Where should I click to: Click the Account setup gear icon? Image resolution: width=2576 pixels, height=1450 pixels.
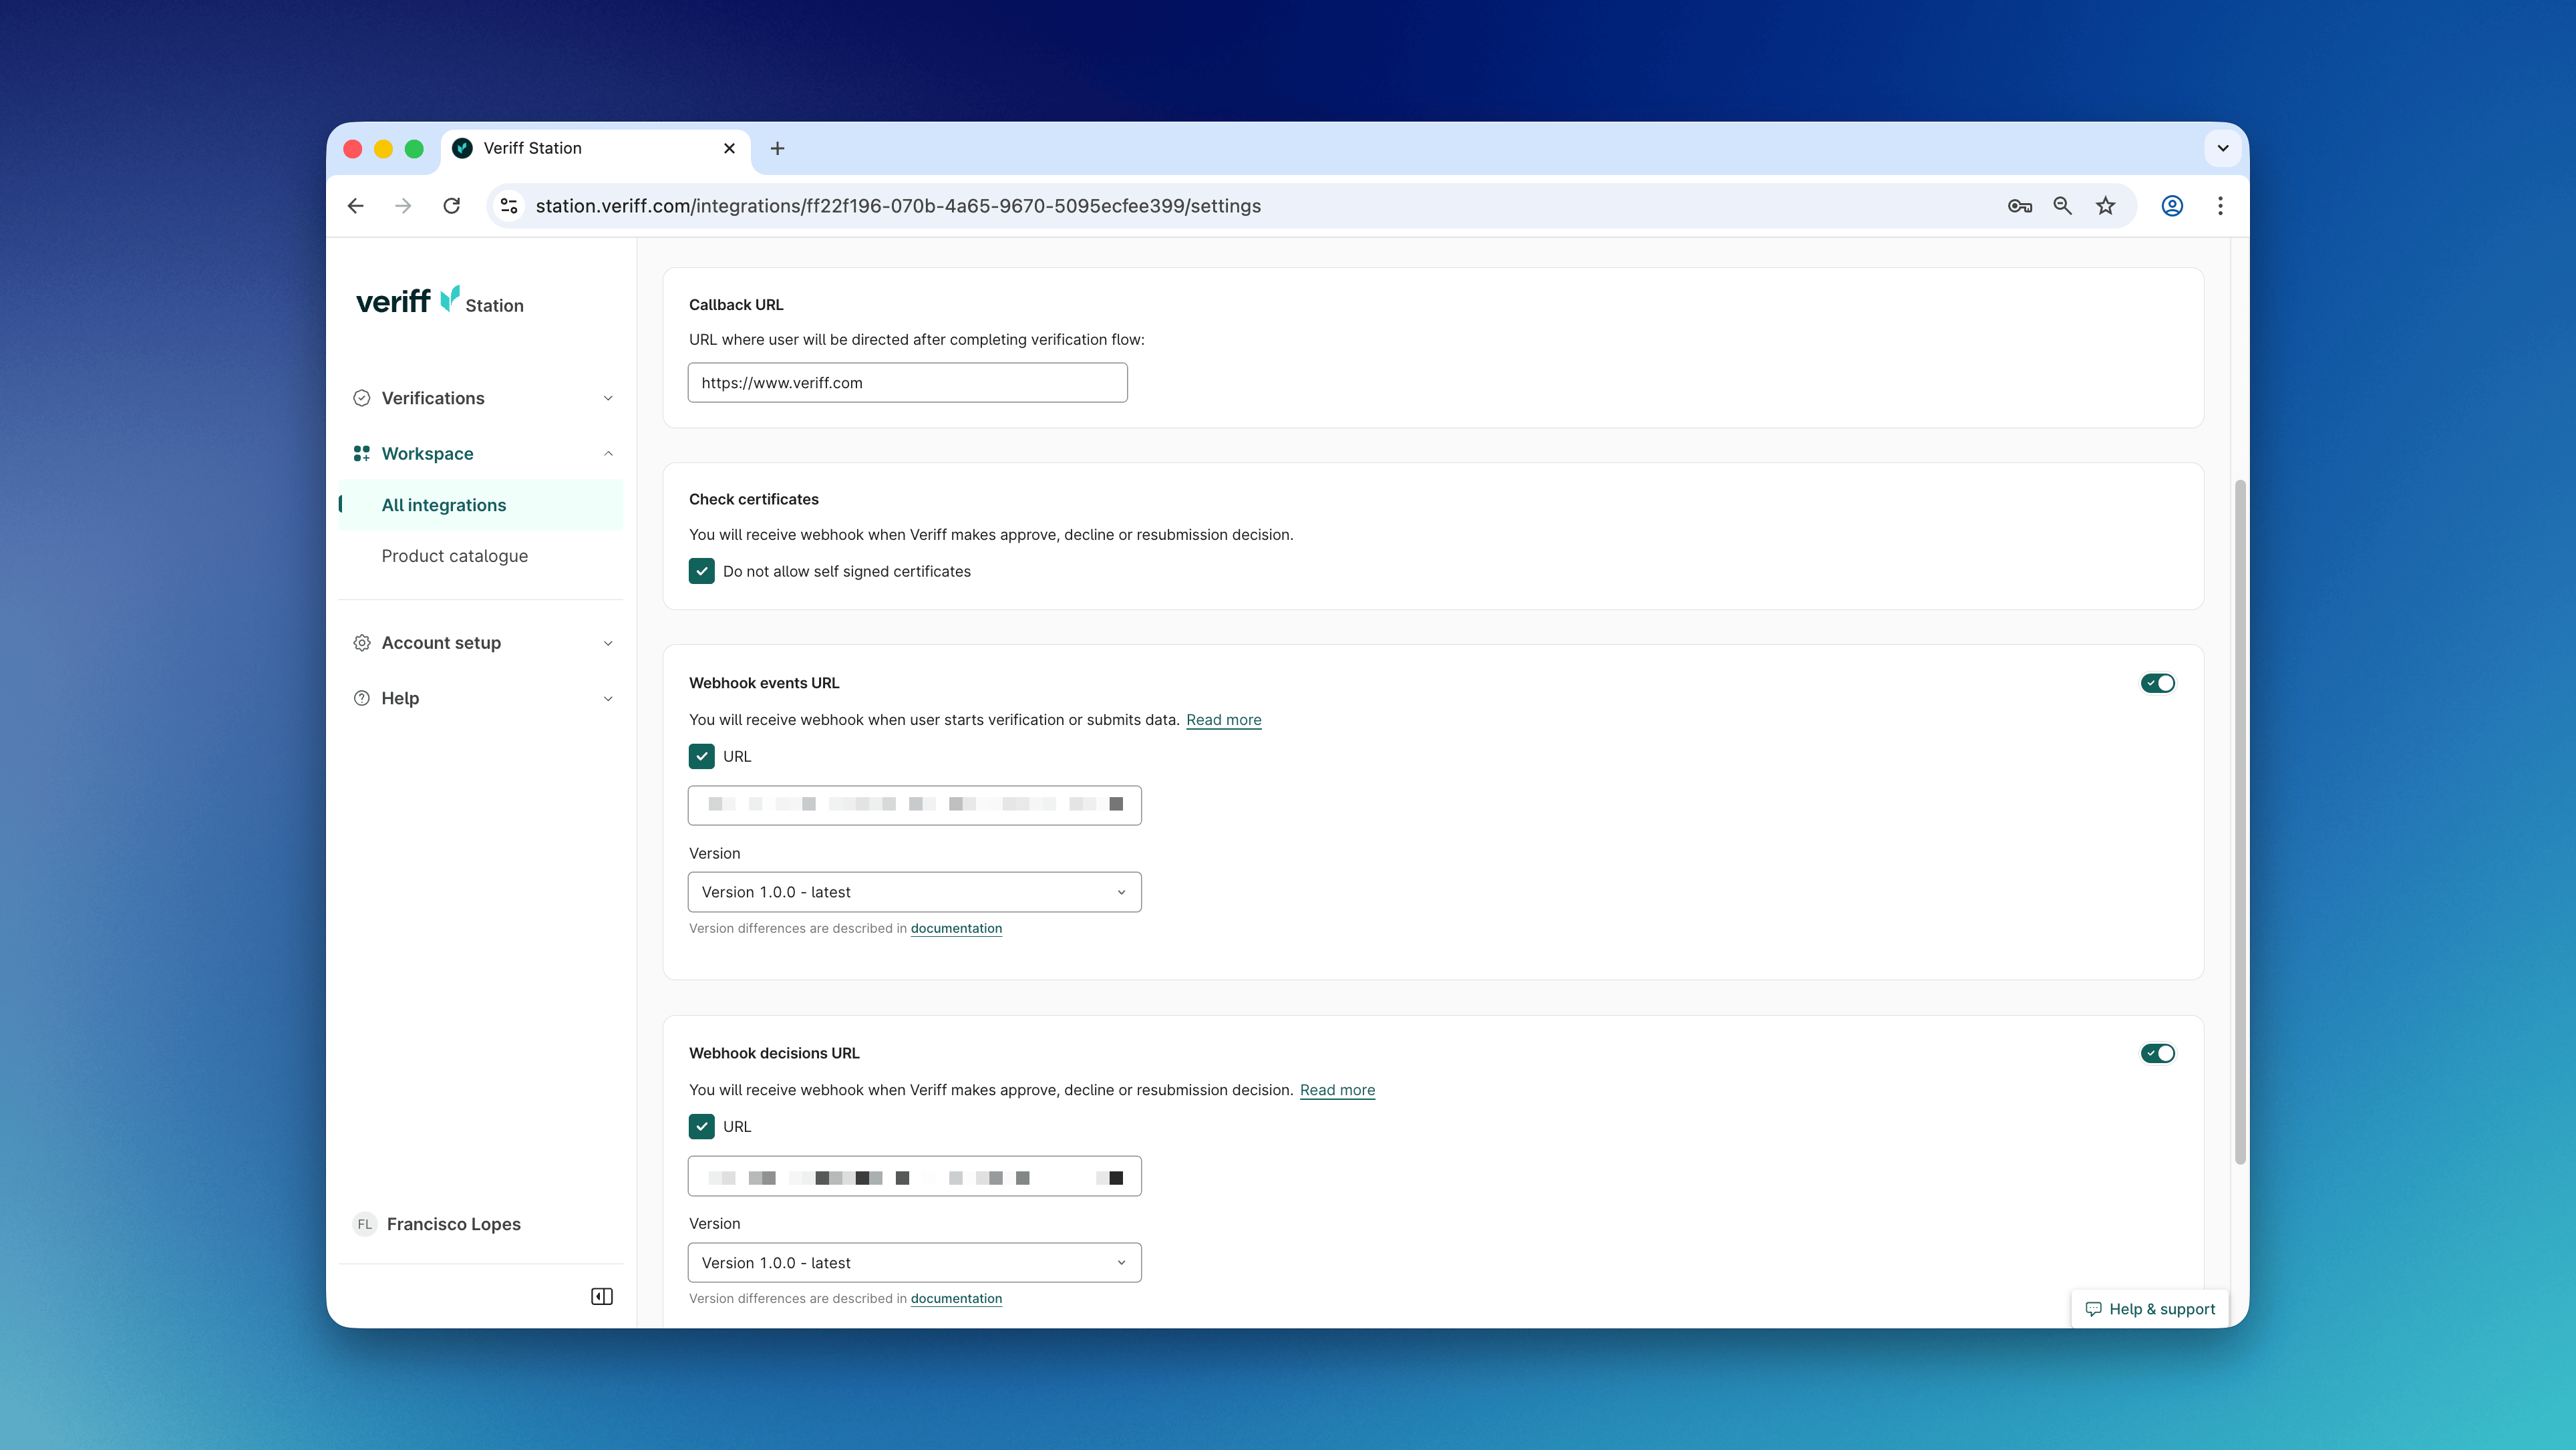click(x=362, y=643)
